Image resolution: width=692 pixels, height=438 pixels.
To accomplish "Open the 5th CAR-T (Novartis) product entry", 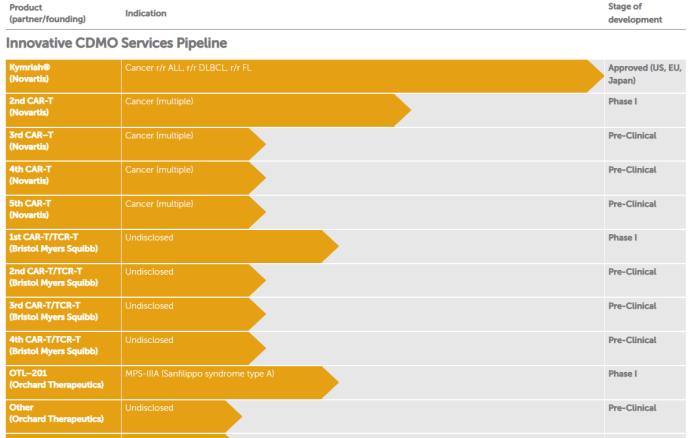I will tap(33, 209).
